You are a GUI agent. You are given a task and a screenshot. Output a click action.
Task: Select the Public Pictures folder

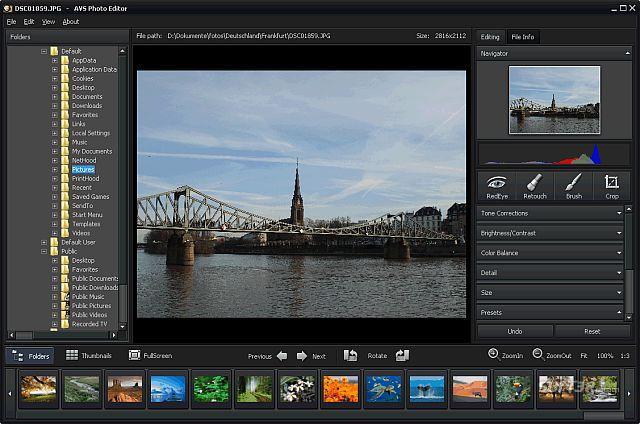click(x=91, y=306)
